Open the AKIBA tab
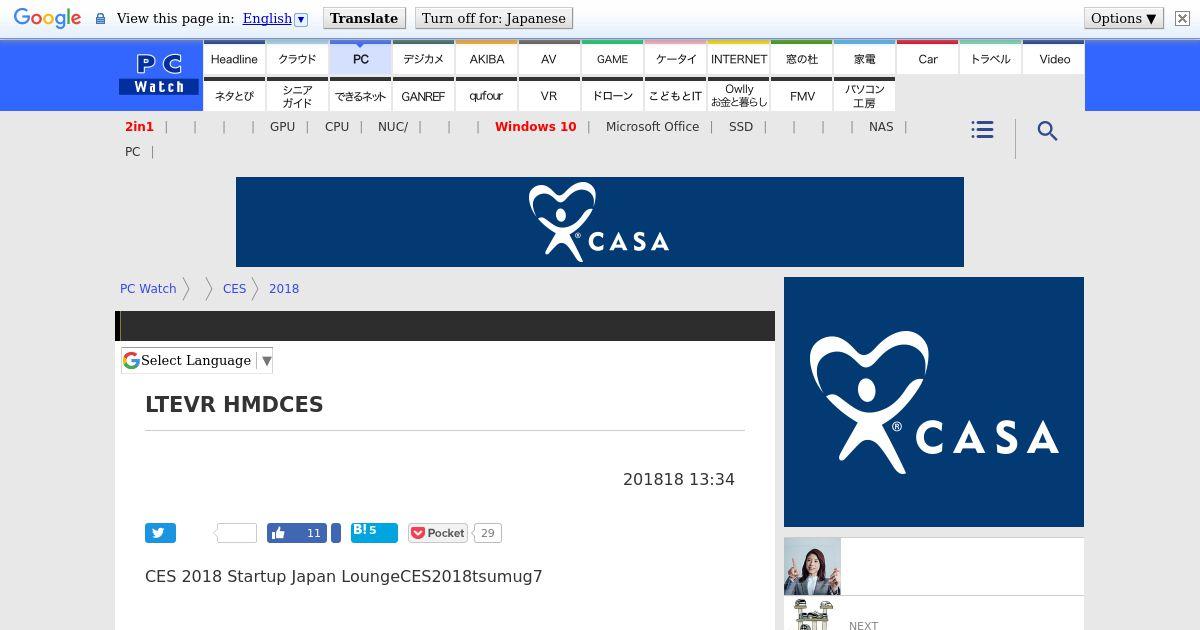Viewport: 1200px width, 630px height. tap(486, 58)
